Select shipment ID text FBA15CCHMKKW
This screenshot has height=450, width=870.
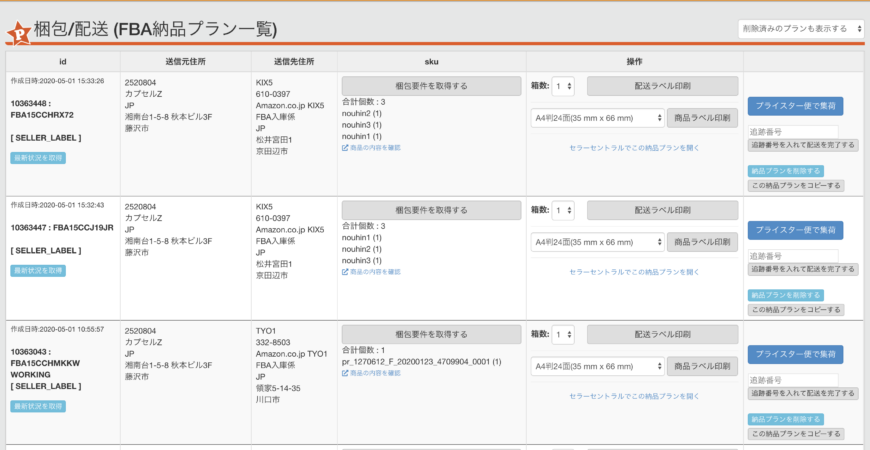[x=45, y=363]
